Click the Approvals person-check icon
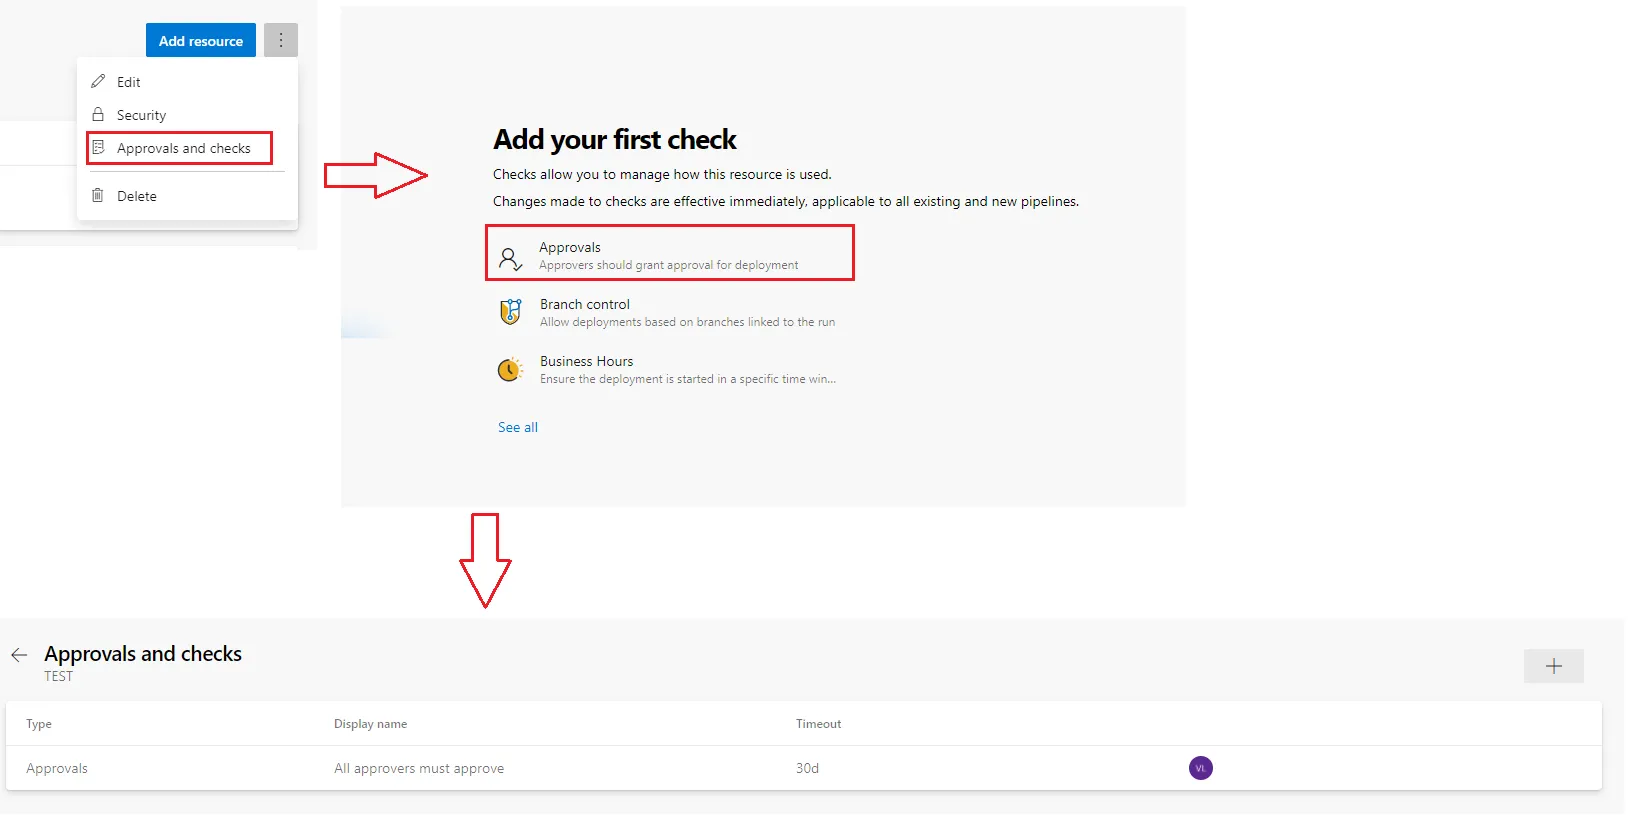The height and width of the screenshot is (818, 1628). (510, 259)
